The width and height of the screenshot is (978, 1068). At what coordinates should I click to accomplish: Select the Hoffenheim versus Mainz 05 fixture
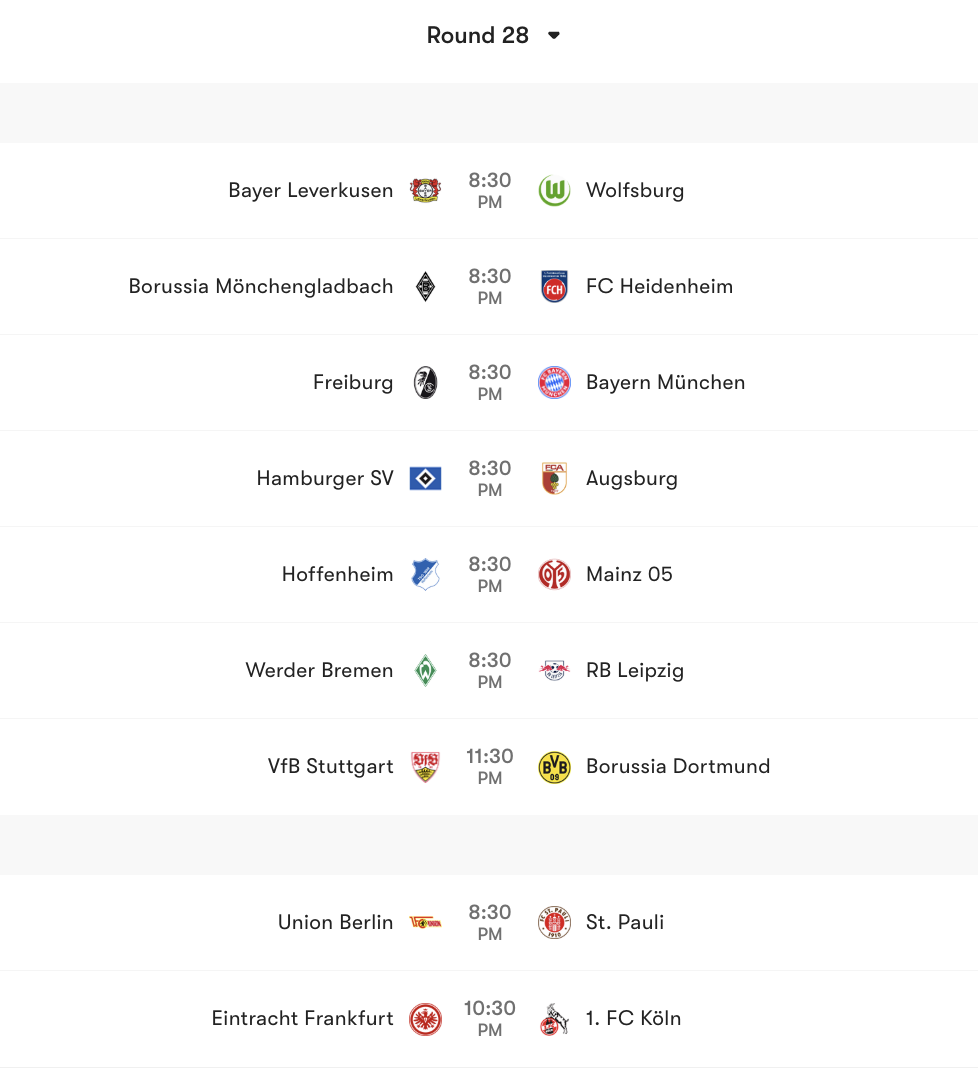[489, 574]
